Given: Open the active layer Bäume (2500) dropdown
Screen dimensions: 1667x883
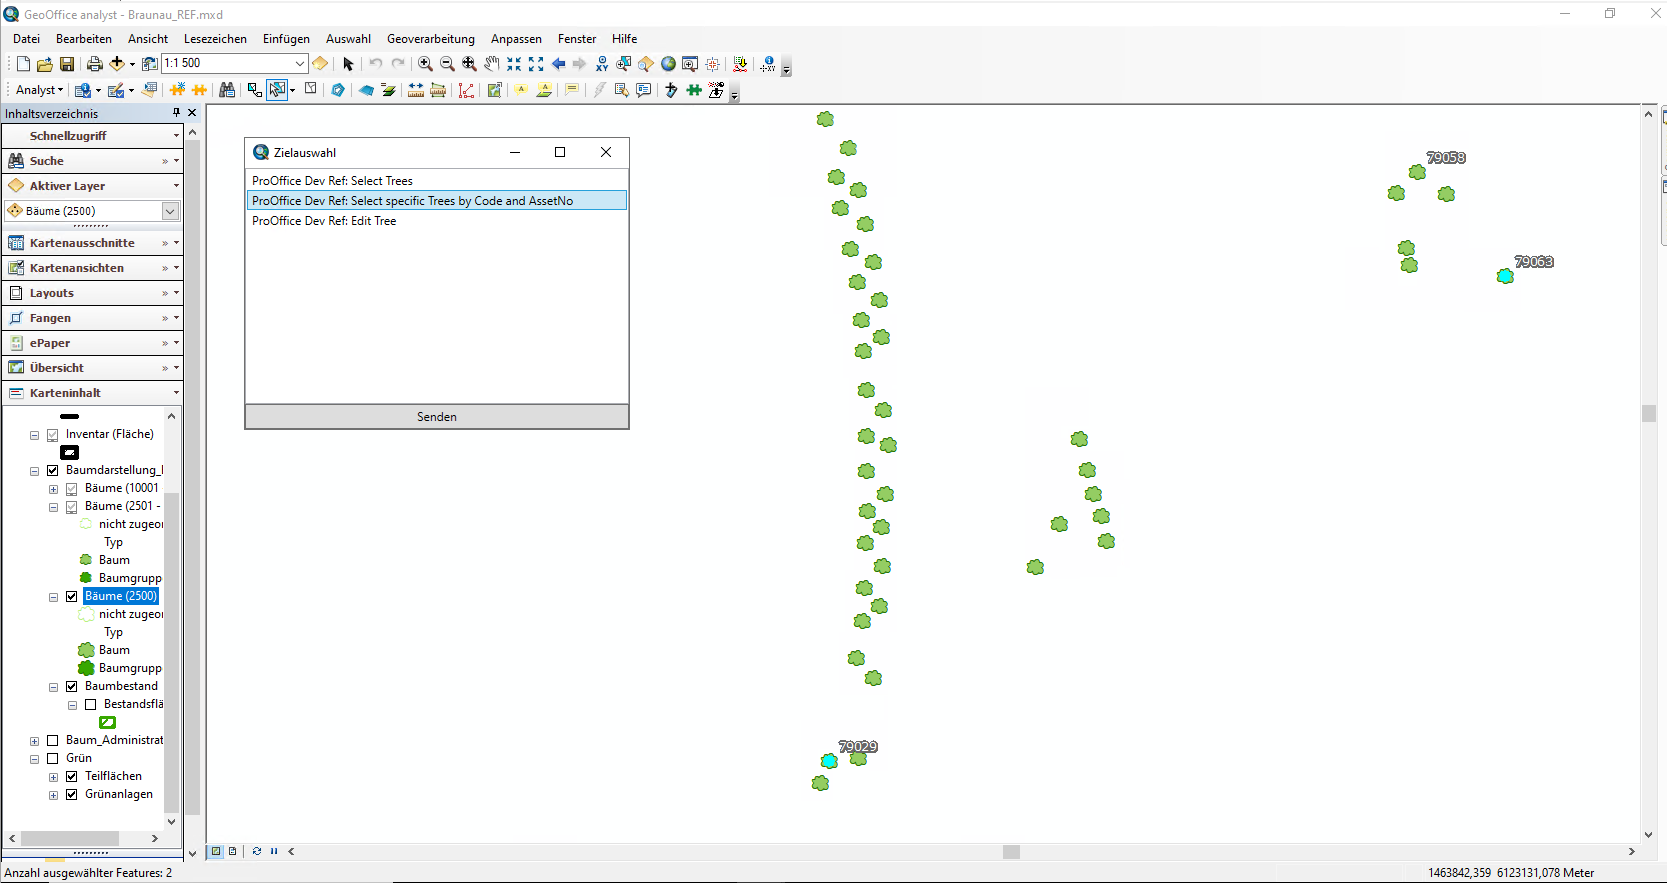Looking at the screenshot, I should click(x=170, y=211).
